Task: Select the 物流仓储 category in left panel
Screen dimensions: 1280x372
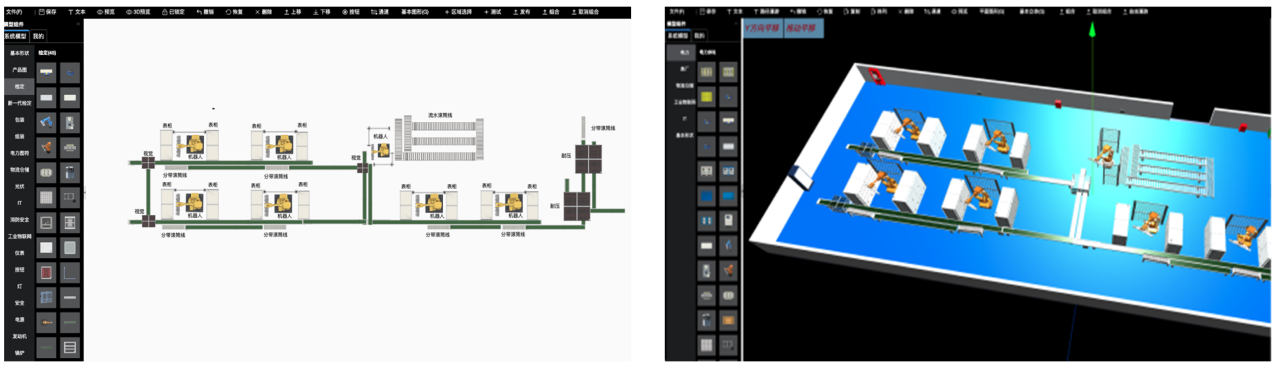Action: tap(19, 169)
